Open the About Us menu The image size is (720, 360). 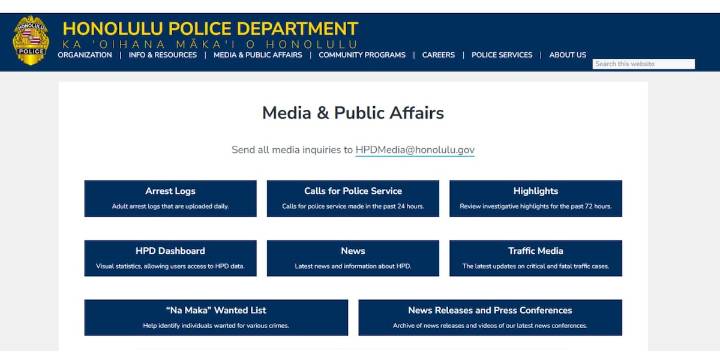point(568,55)
